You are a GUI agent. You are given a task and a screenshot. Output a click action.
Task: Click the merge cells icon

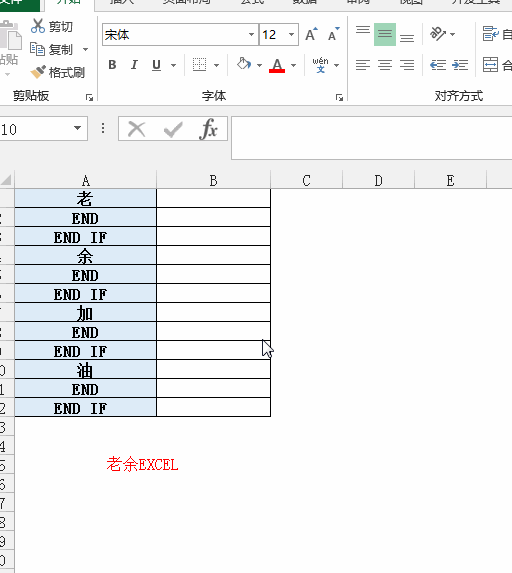tap(490, 65)
